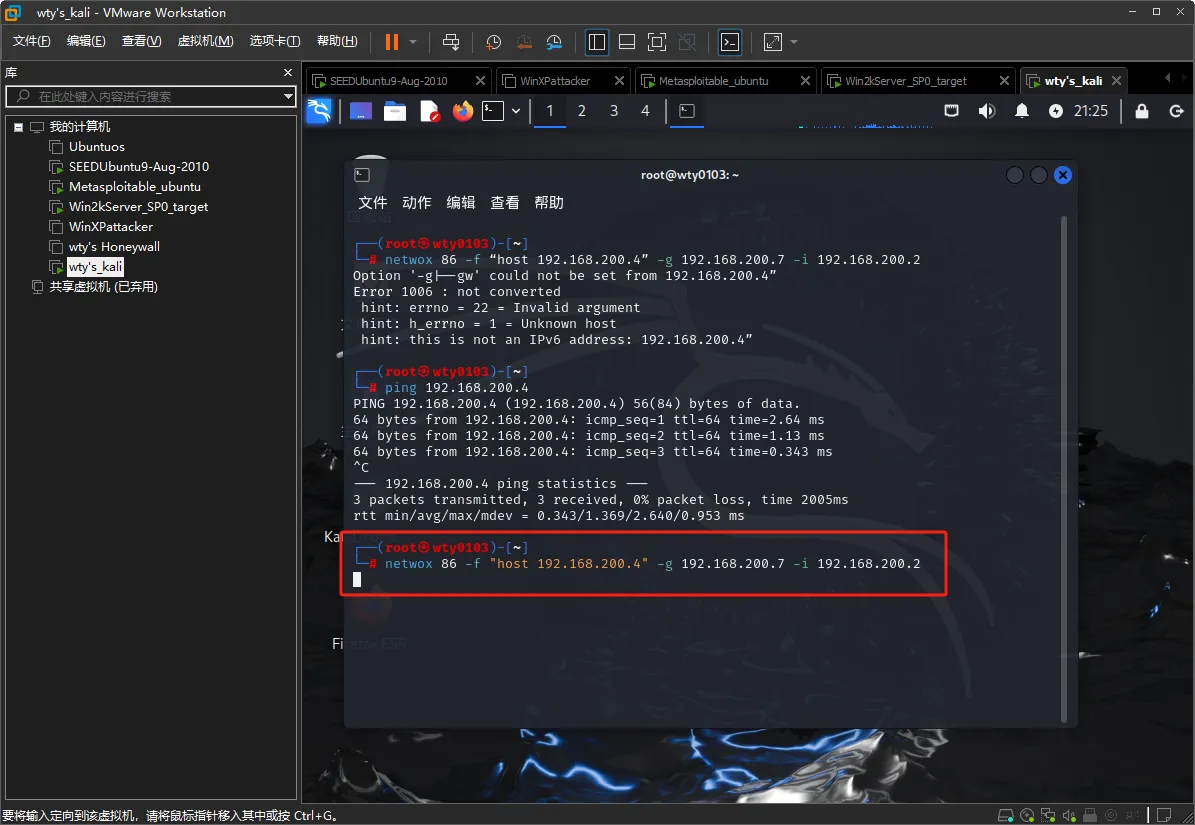Collapse the 我的计算机 tree node
Image resolution: width=1195 pixels, height=825 pixels.
18,127
